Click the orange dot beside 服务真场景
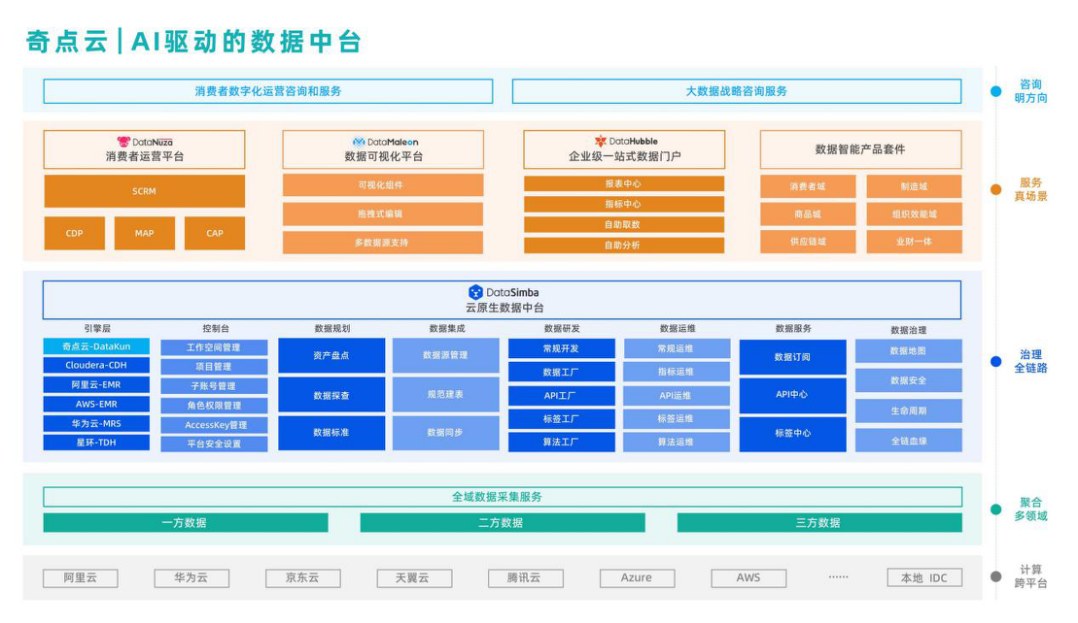The width and height of the screenshot is (1078, 623). (996, 189)
